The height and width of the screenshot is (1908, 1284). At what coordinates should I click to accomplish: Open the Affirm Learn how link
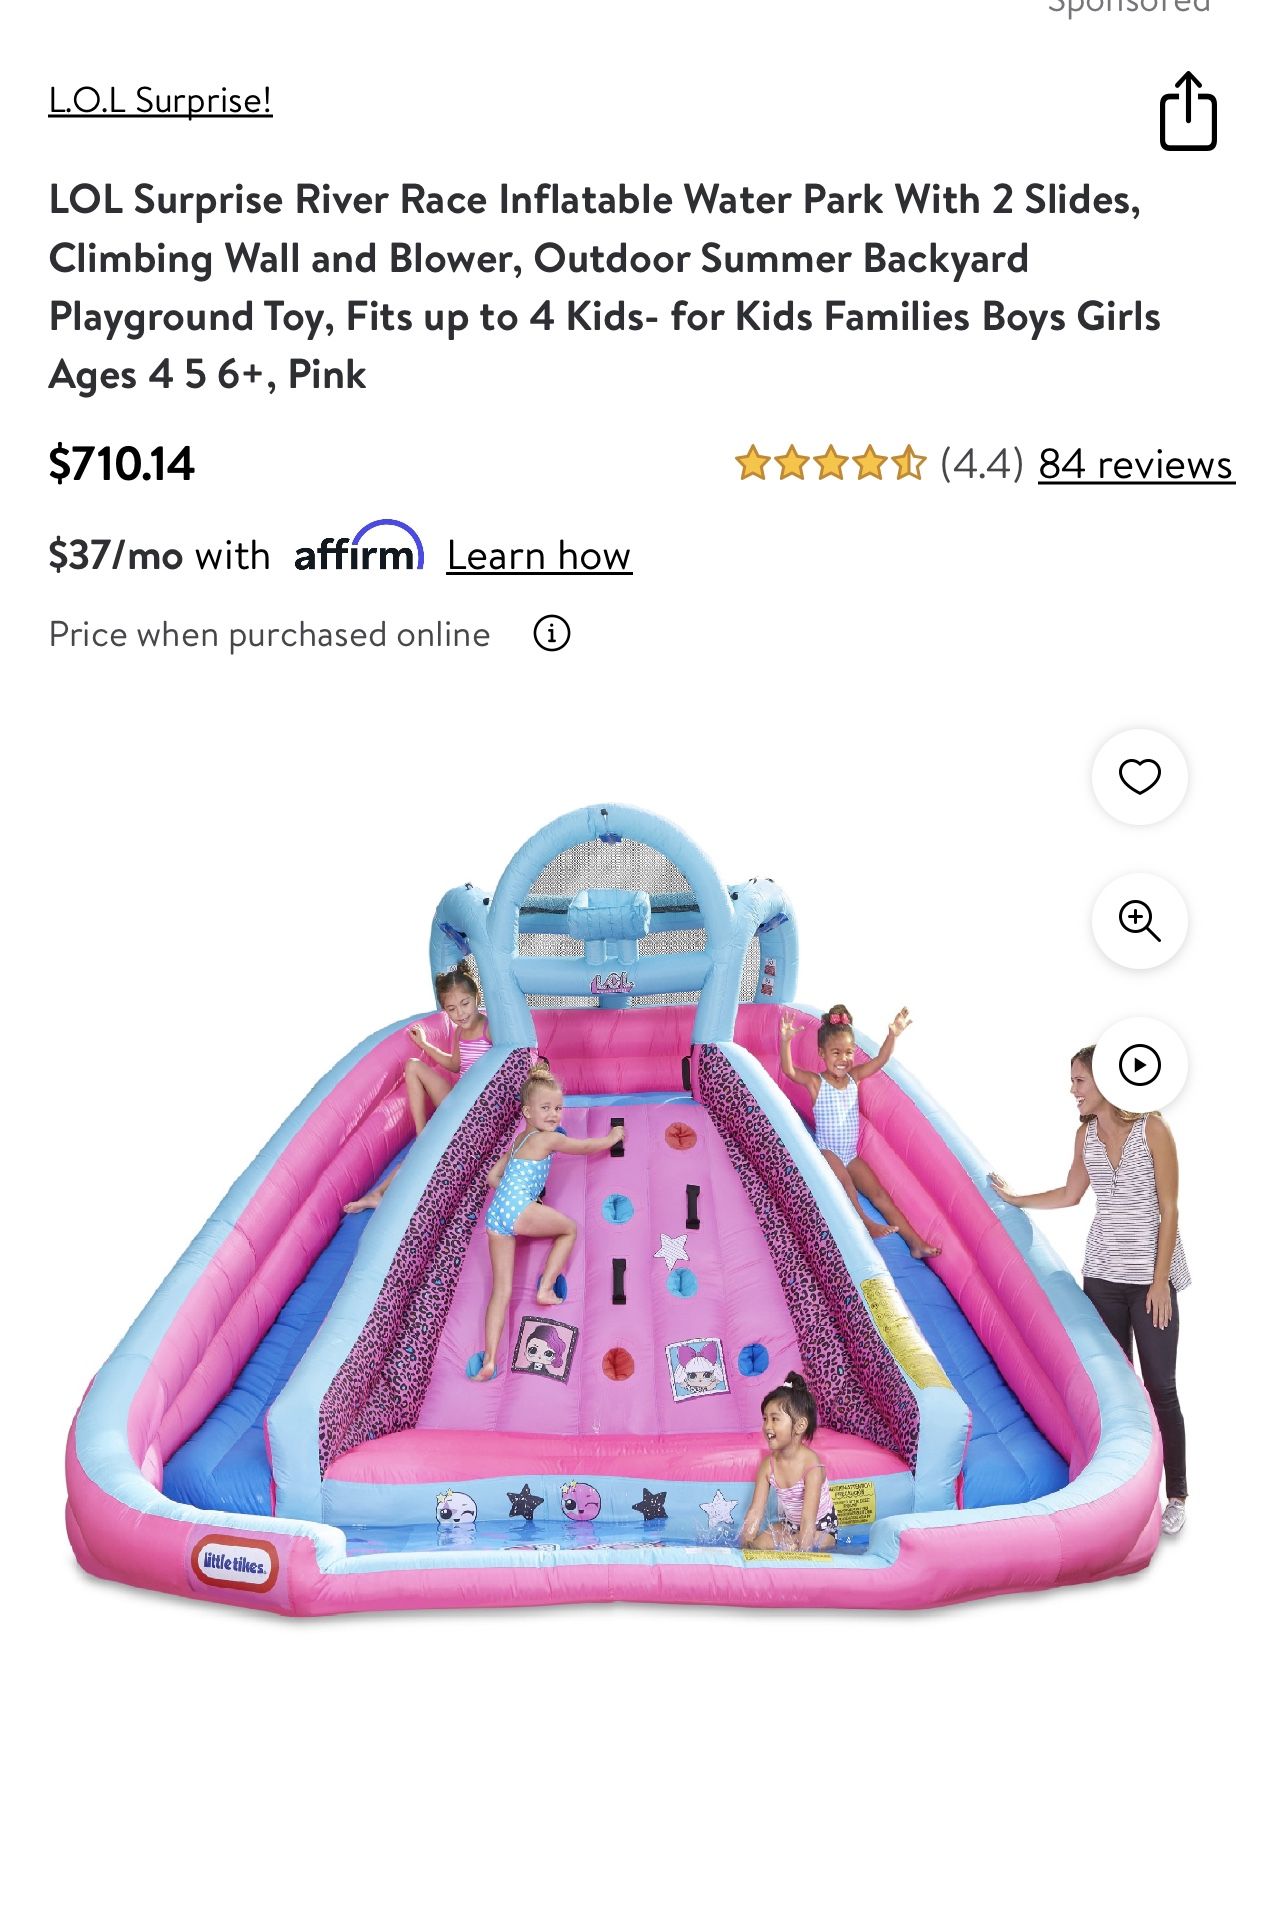pyautogui.click(x=539, y=556)
